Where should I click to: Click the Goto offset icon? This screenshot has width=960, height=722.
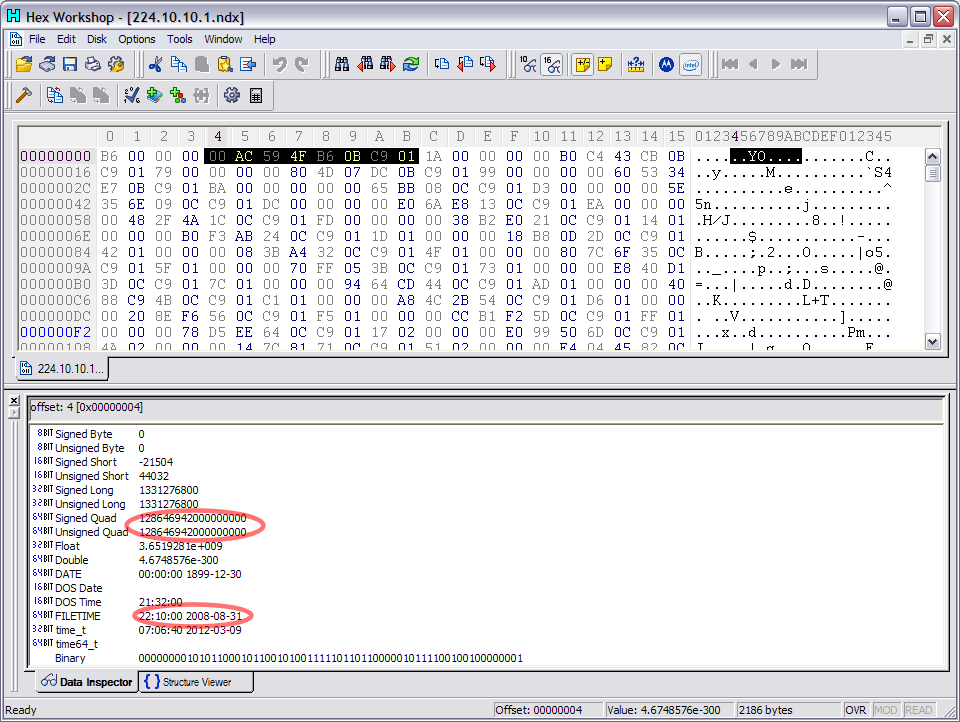point(441,64)
